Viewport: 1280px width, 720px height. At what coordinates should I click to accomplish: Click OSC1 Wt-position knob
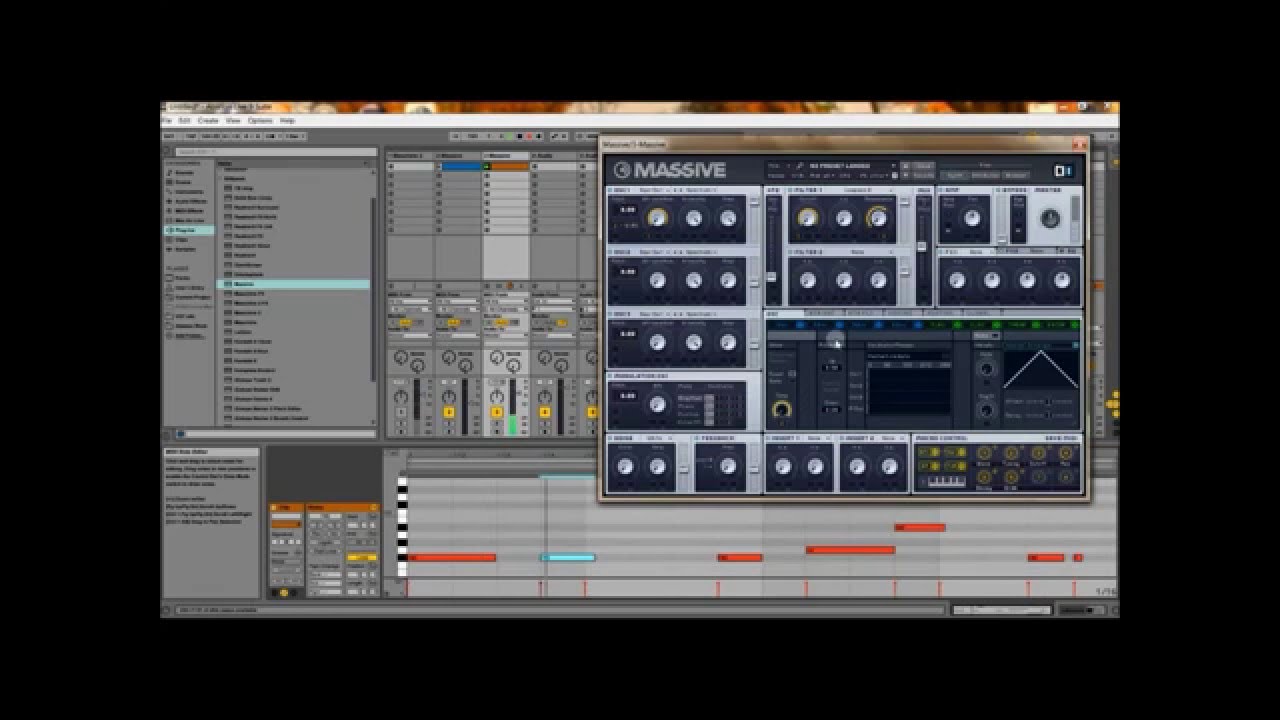click(x=657, y=218)
